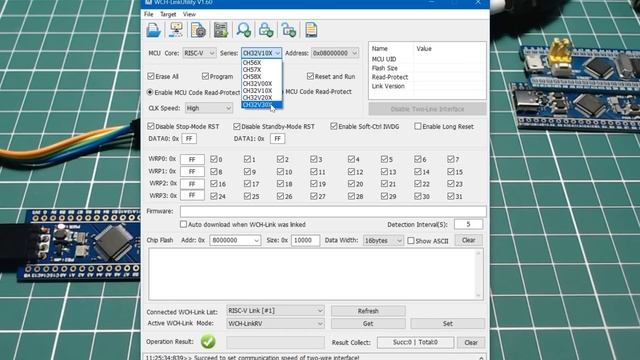Toggle write-protect bit 31 checkbox

[451, 196]
